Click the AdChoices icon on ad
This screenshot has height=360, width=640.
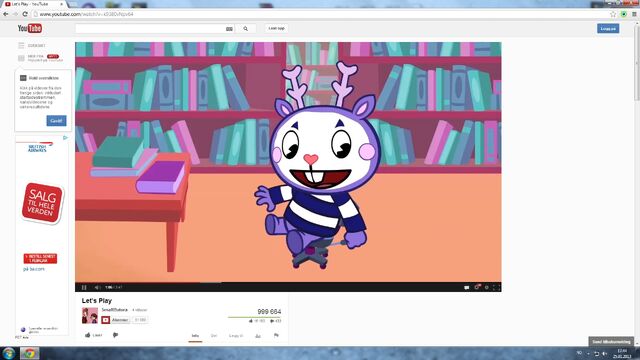pos(65,138)
